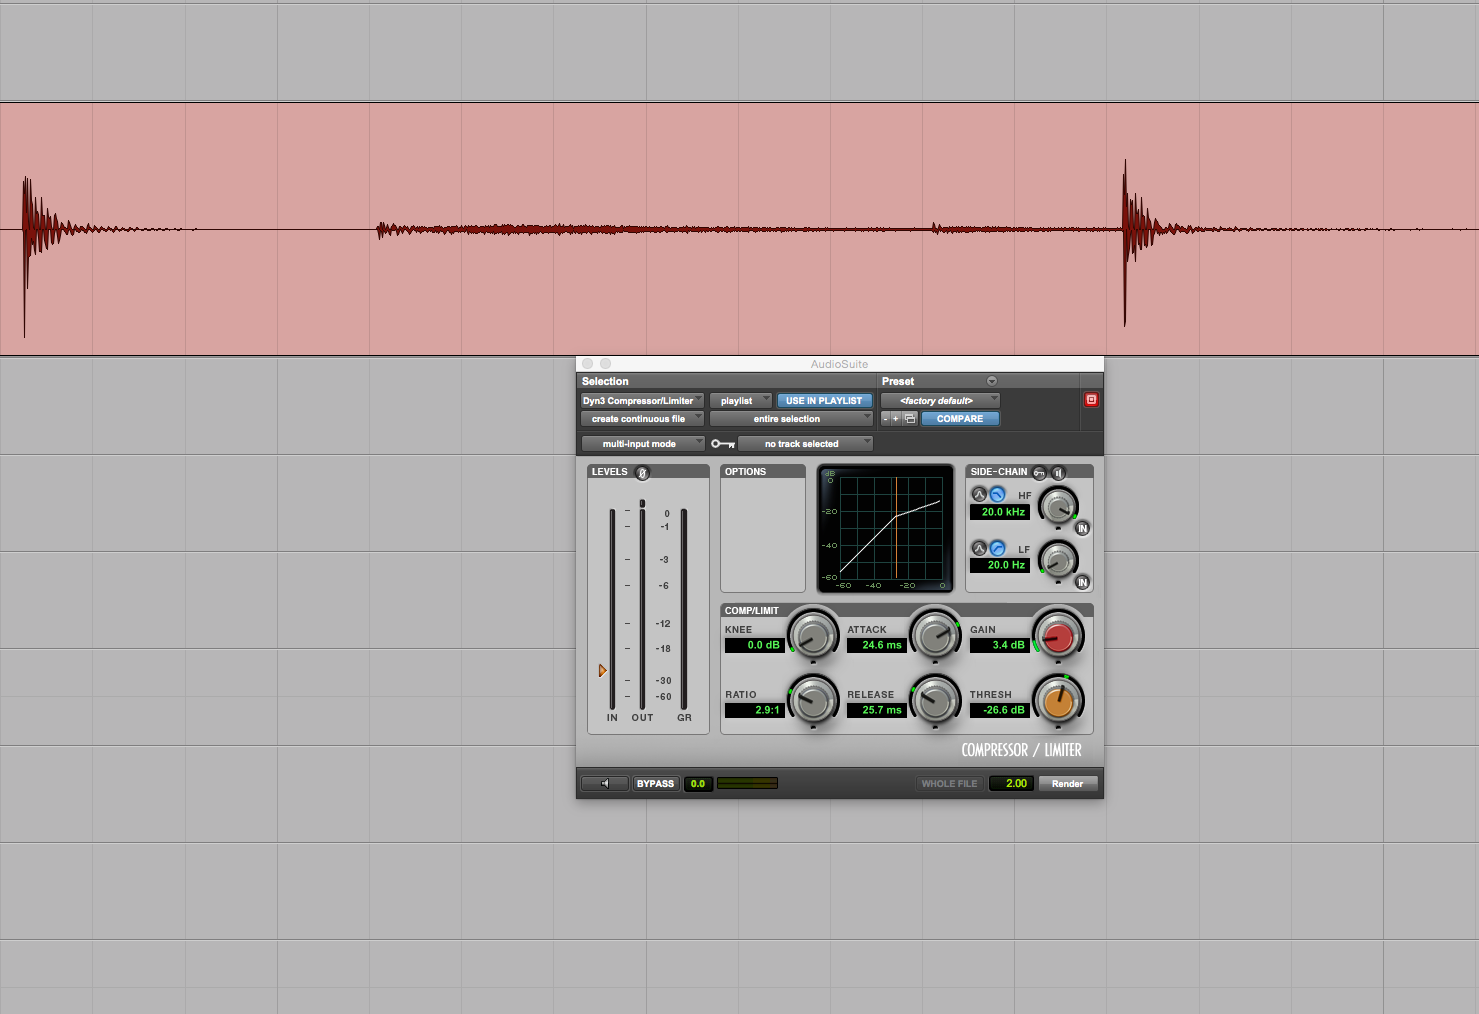This screenshot has height=1014, width=1479.
Task: Click the GAIN value field 3.4 dB
Action: (x=999, y=645)
